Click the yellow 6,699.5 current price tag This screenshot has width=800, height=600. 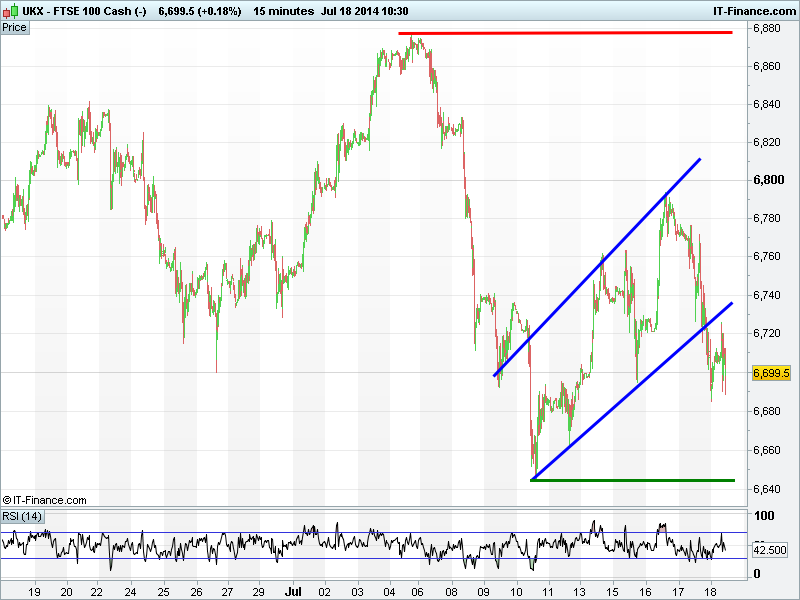(x=771, y=372)
